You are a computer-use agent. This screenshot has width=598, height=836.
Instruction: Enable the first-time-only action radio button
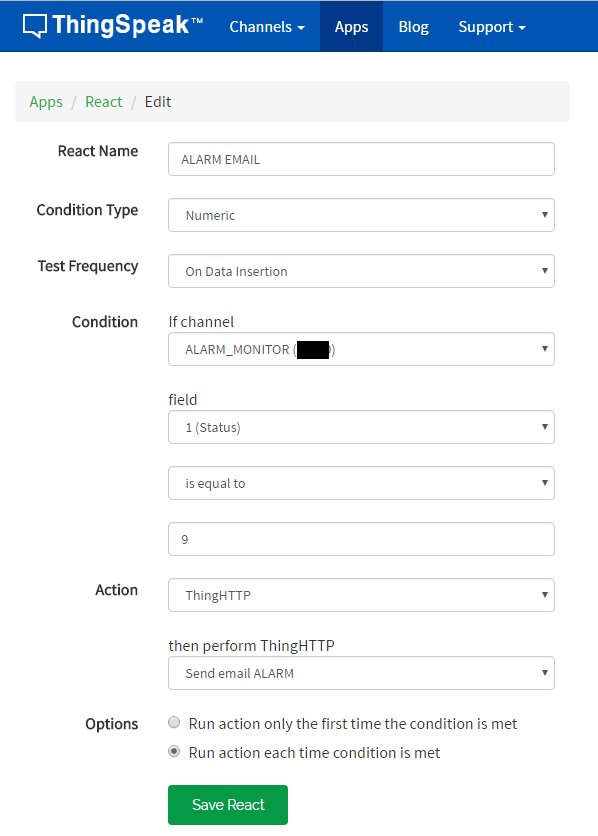point(173,722)
